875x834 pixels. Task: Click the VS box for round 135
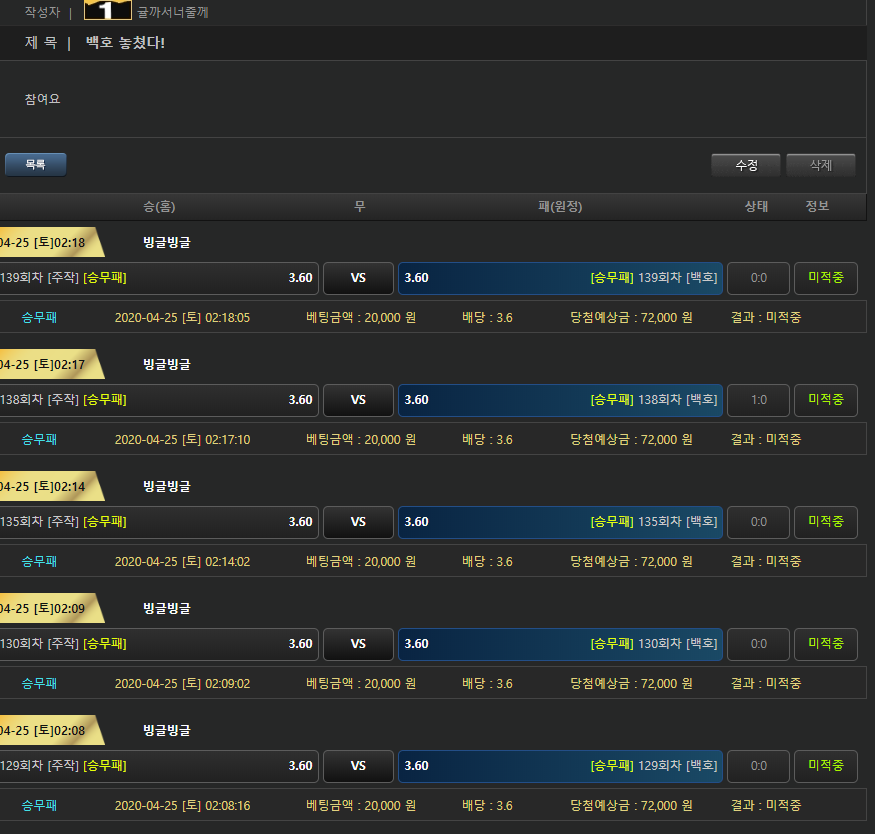(358, 522)
